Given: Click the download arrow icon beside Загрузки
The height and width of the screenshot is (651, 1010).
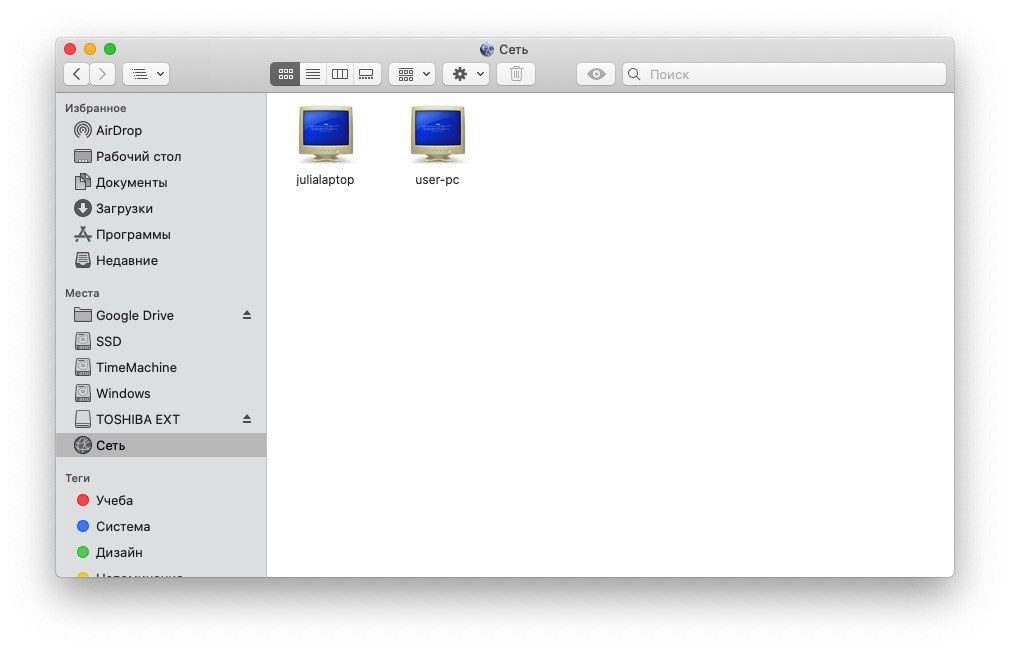Looking at the screenshot, I should (82, 208).
